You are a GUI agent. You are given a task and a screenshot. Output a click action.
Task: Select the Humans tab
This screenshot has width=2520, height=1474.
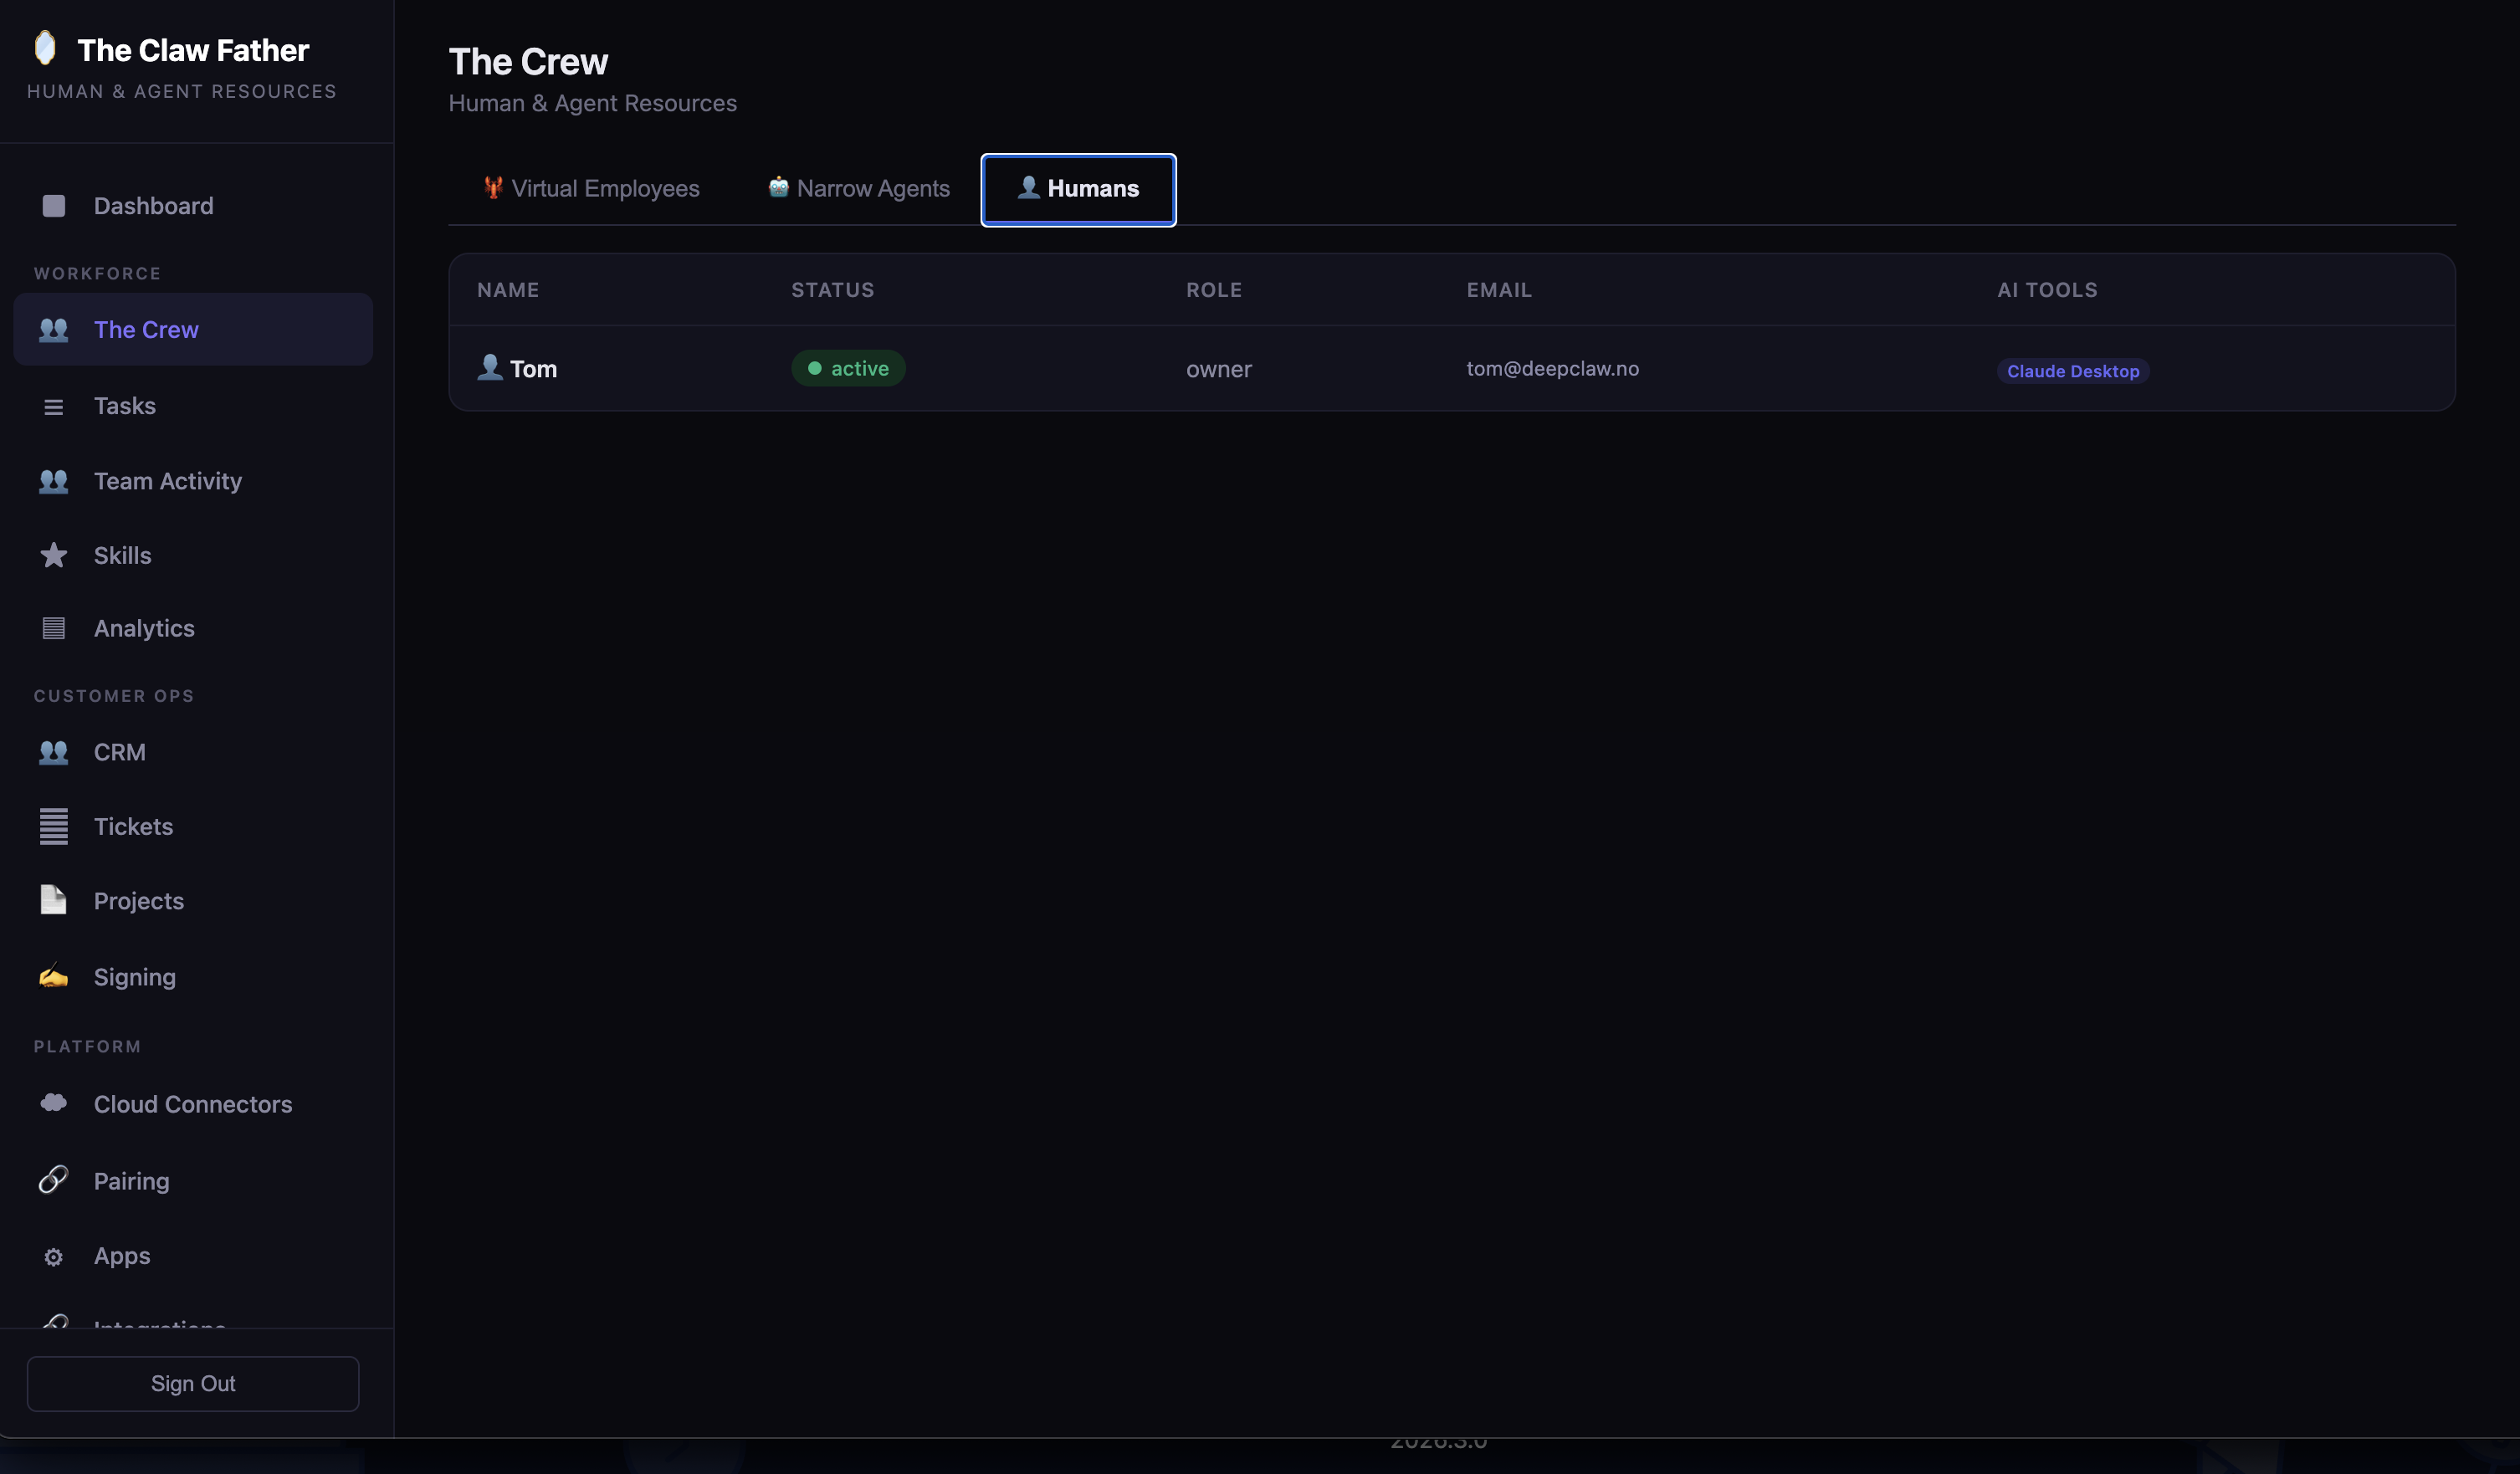point(1078,189)
